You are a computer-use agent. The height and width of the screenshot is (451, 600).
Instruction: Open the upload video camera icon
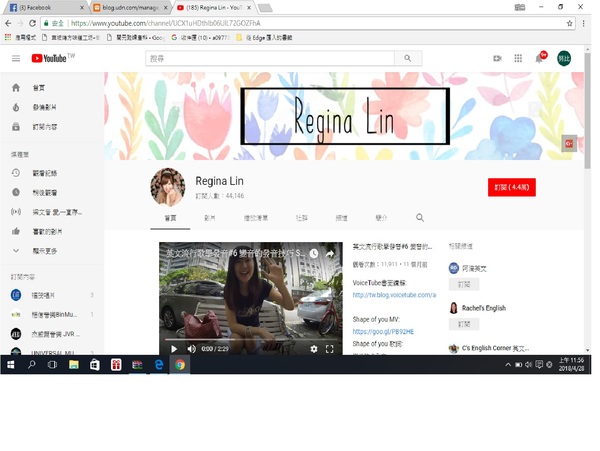pyautogui.click(x=497, y=59)
